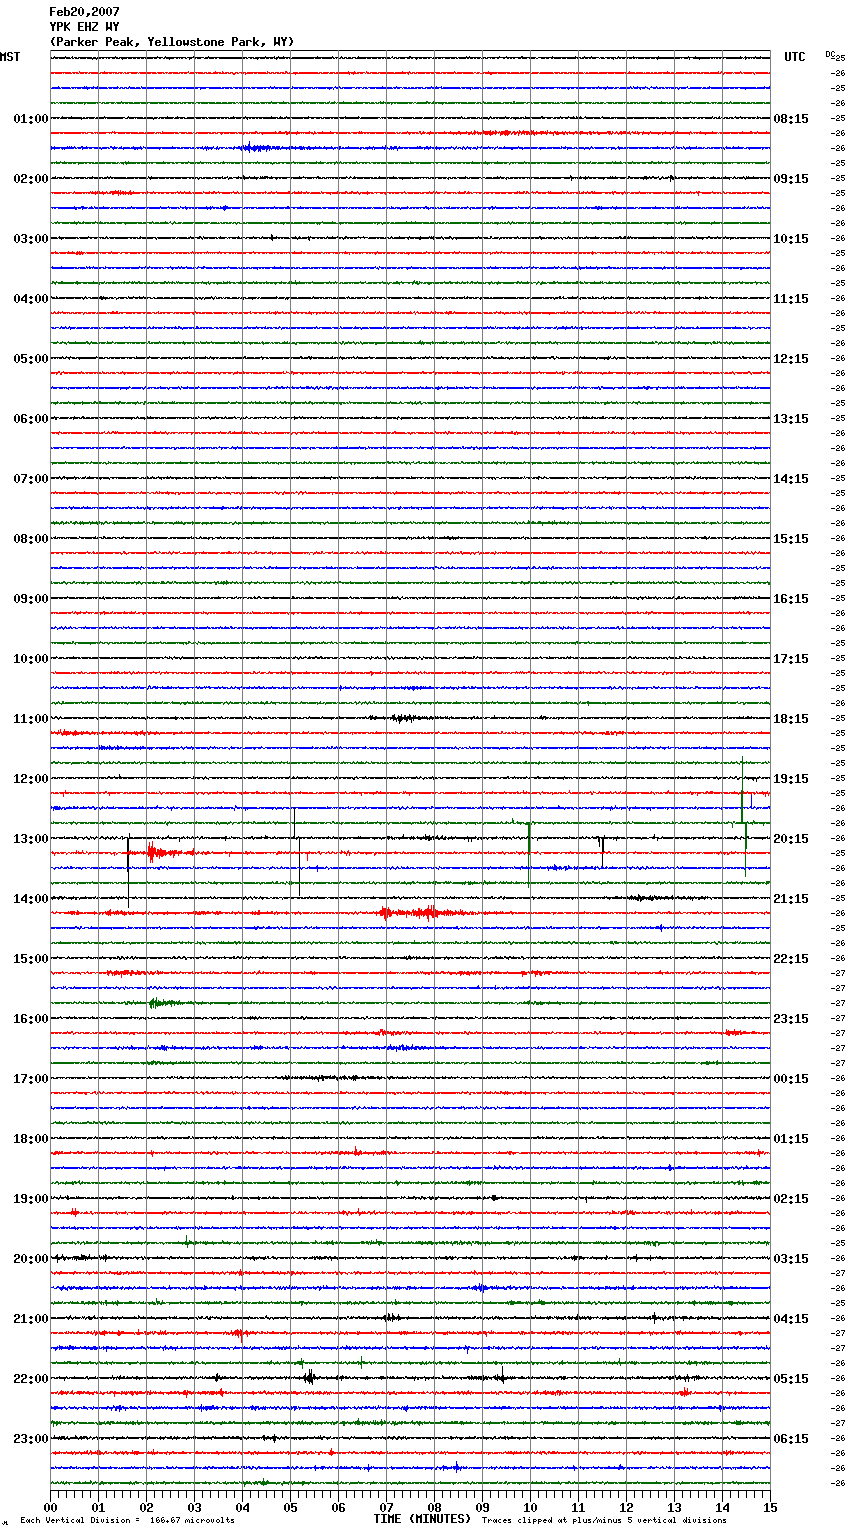Click the station code YPK EHZ WY
Viewport: 850px width, 1534px height.
[84, 27]
